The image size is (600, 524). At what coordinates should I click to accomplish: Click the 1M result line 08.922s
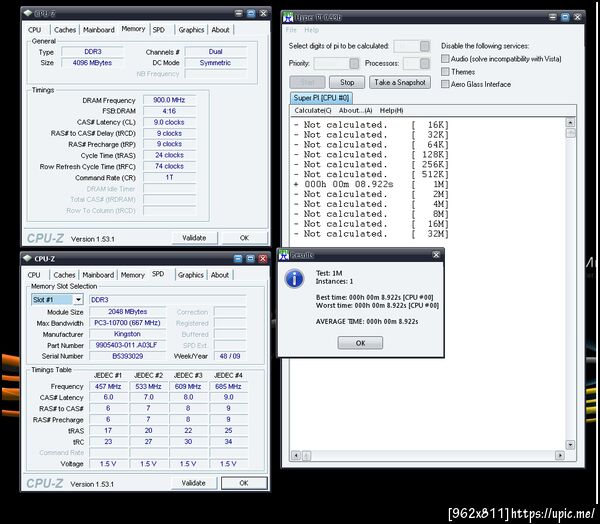[371, 184]
